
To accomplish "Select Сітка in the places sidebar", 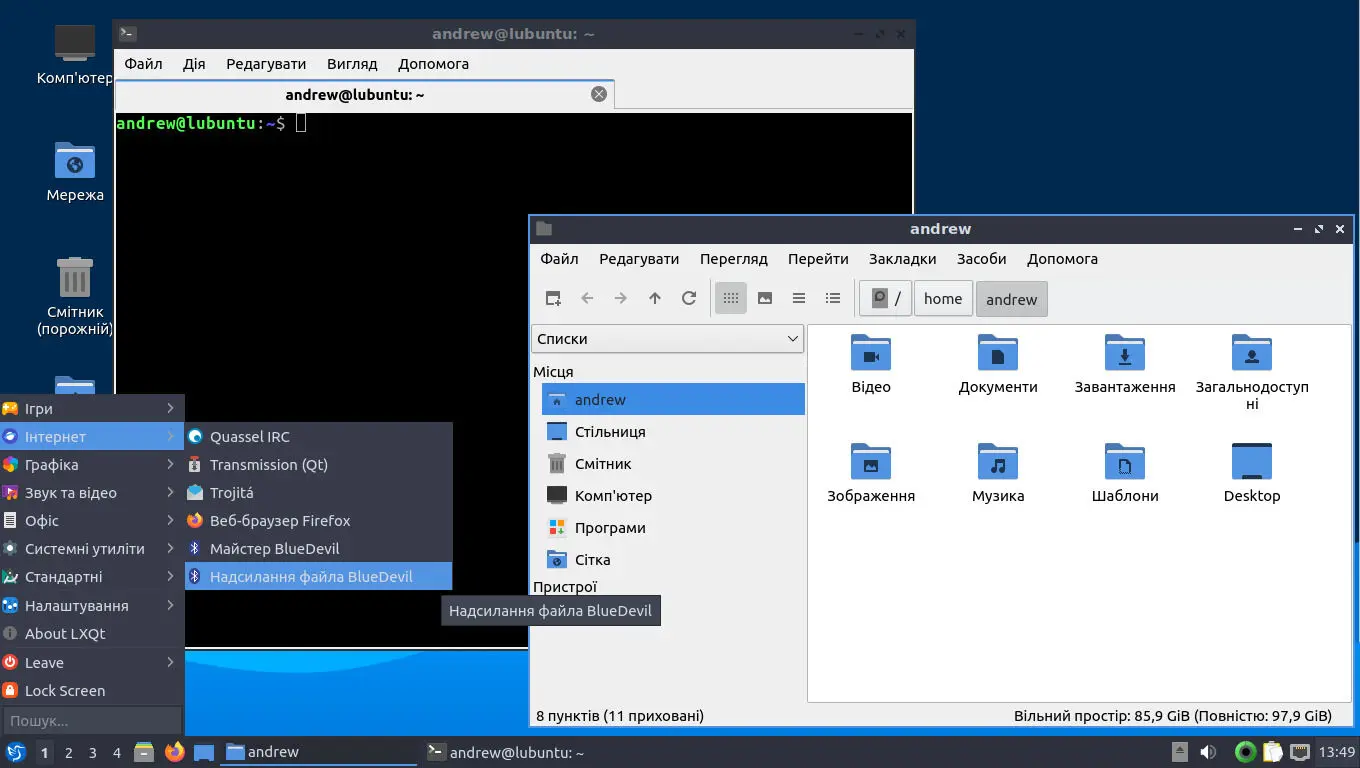I will coord(673,560).
